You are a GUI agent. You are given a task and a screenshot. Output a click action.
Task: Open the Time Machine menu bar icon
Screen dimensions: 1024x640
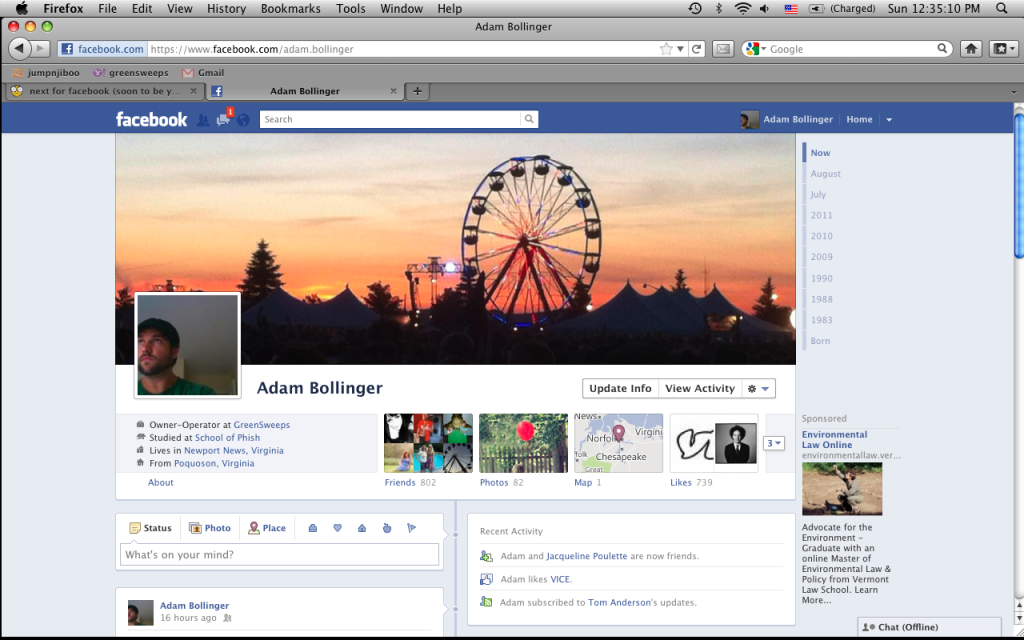(695, 8)
